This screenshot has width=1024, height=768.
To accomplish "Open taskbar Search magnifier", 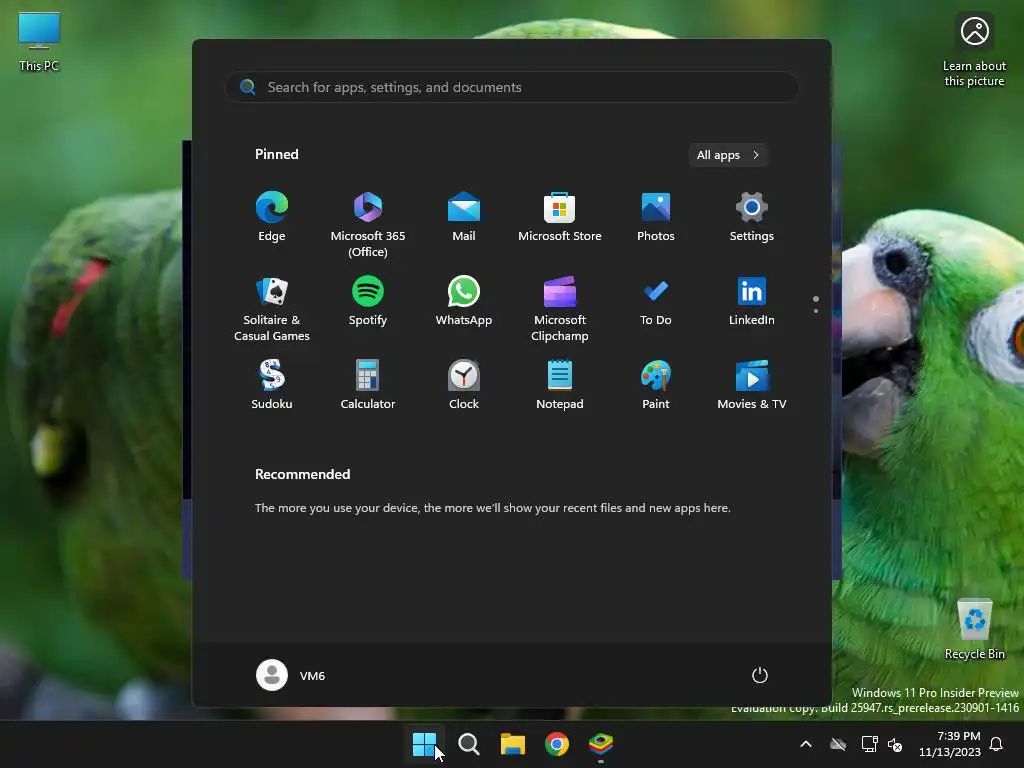I will (469, 744).
